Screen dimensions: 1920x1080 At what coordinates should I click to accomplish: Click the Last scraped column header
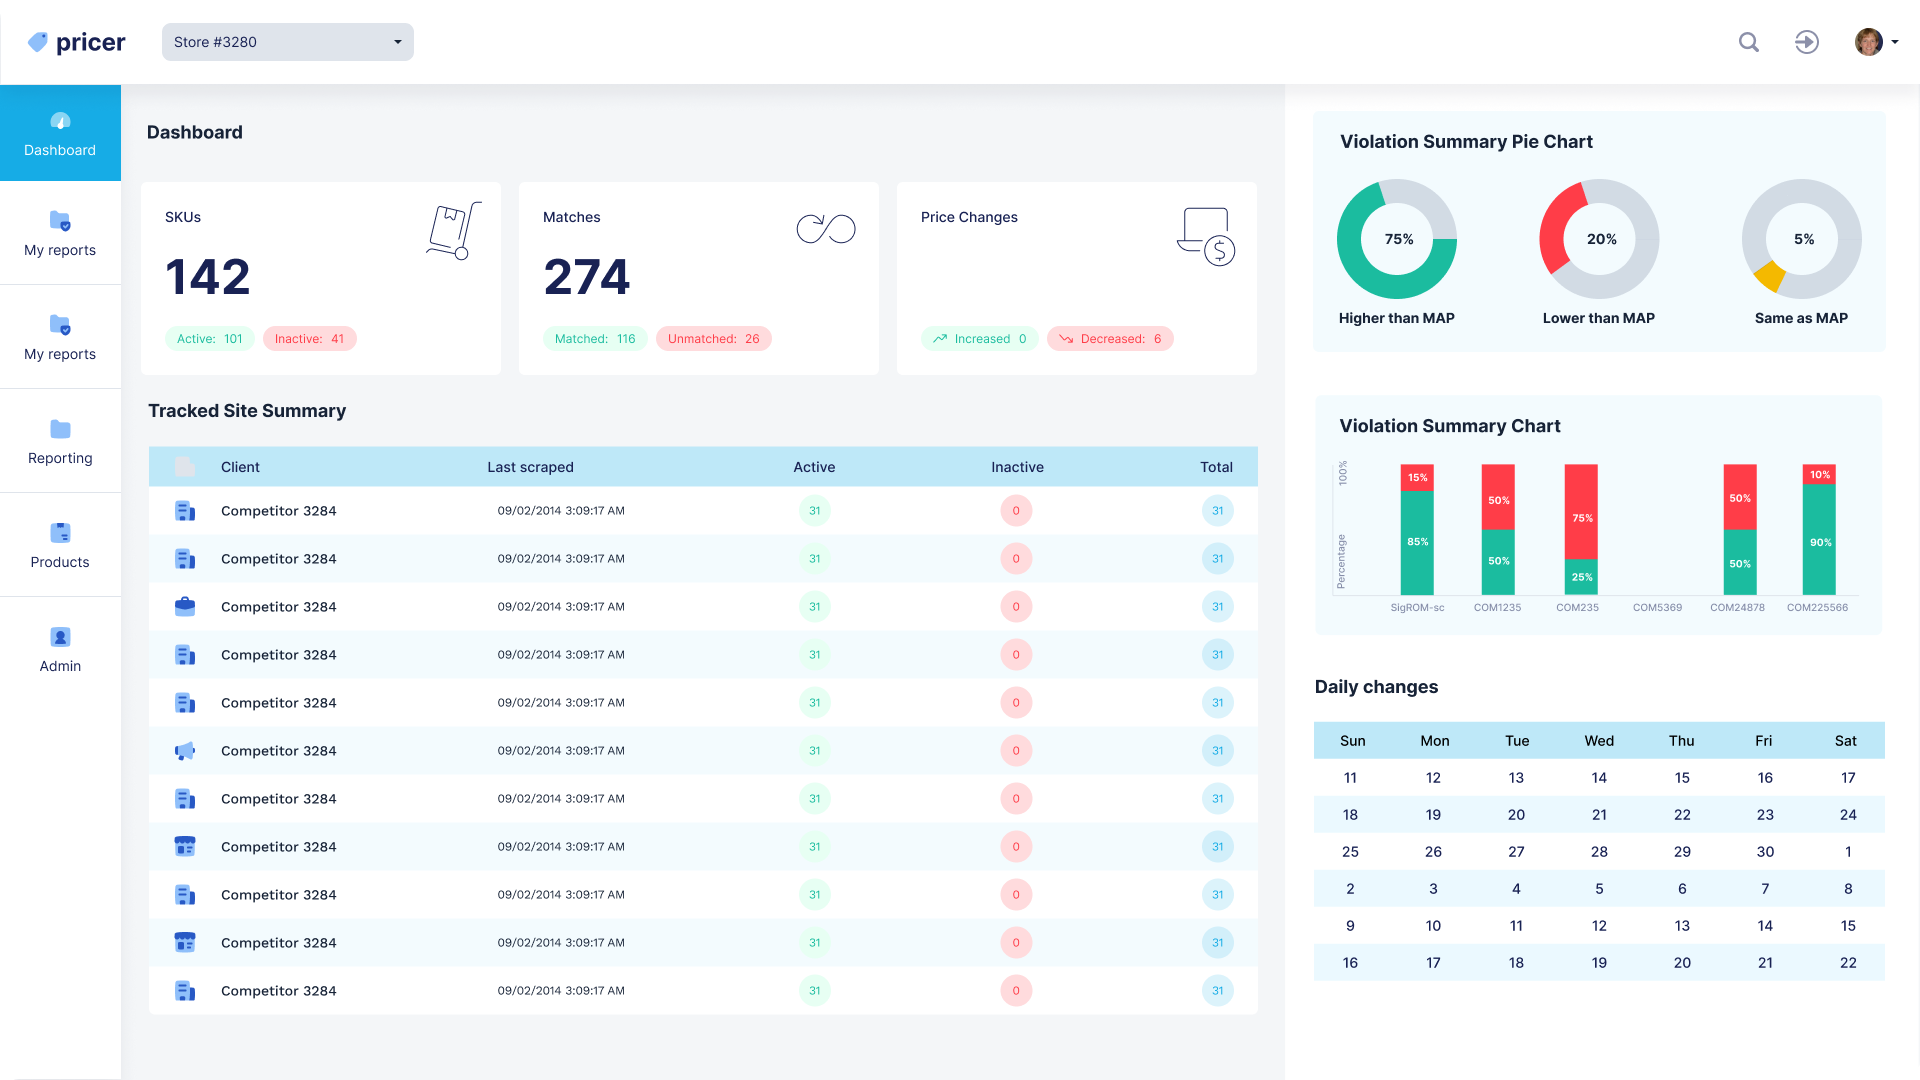point(530,467)
